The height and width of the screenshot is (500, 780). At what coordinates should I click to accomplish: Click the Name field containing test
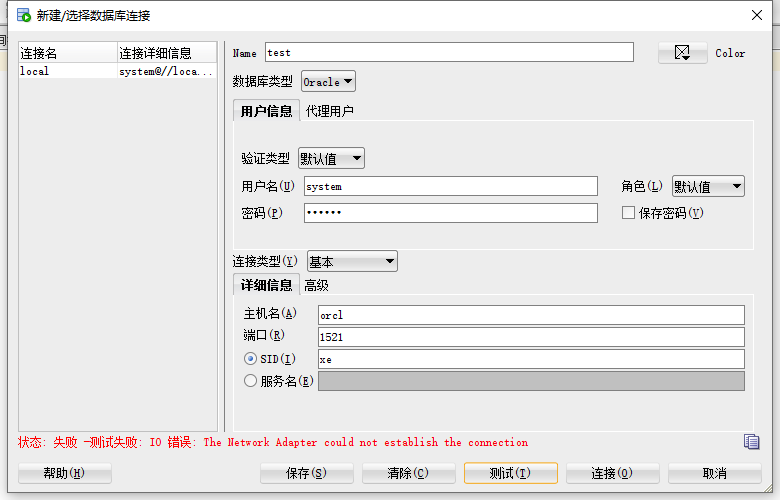coord(449,52)
